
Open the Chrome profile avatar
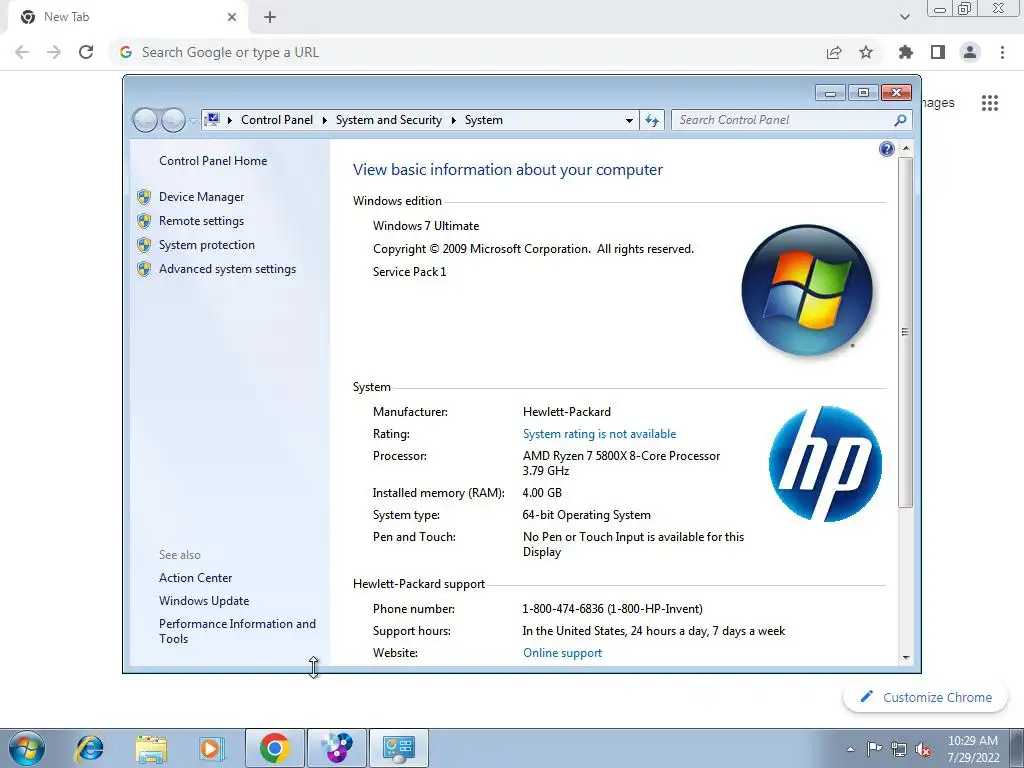(970, 52)
